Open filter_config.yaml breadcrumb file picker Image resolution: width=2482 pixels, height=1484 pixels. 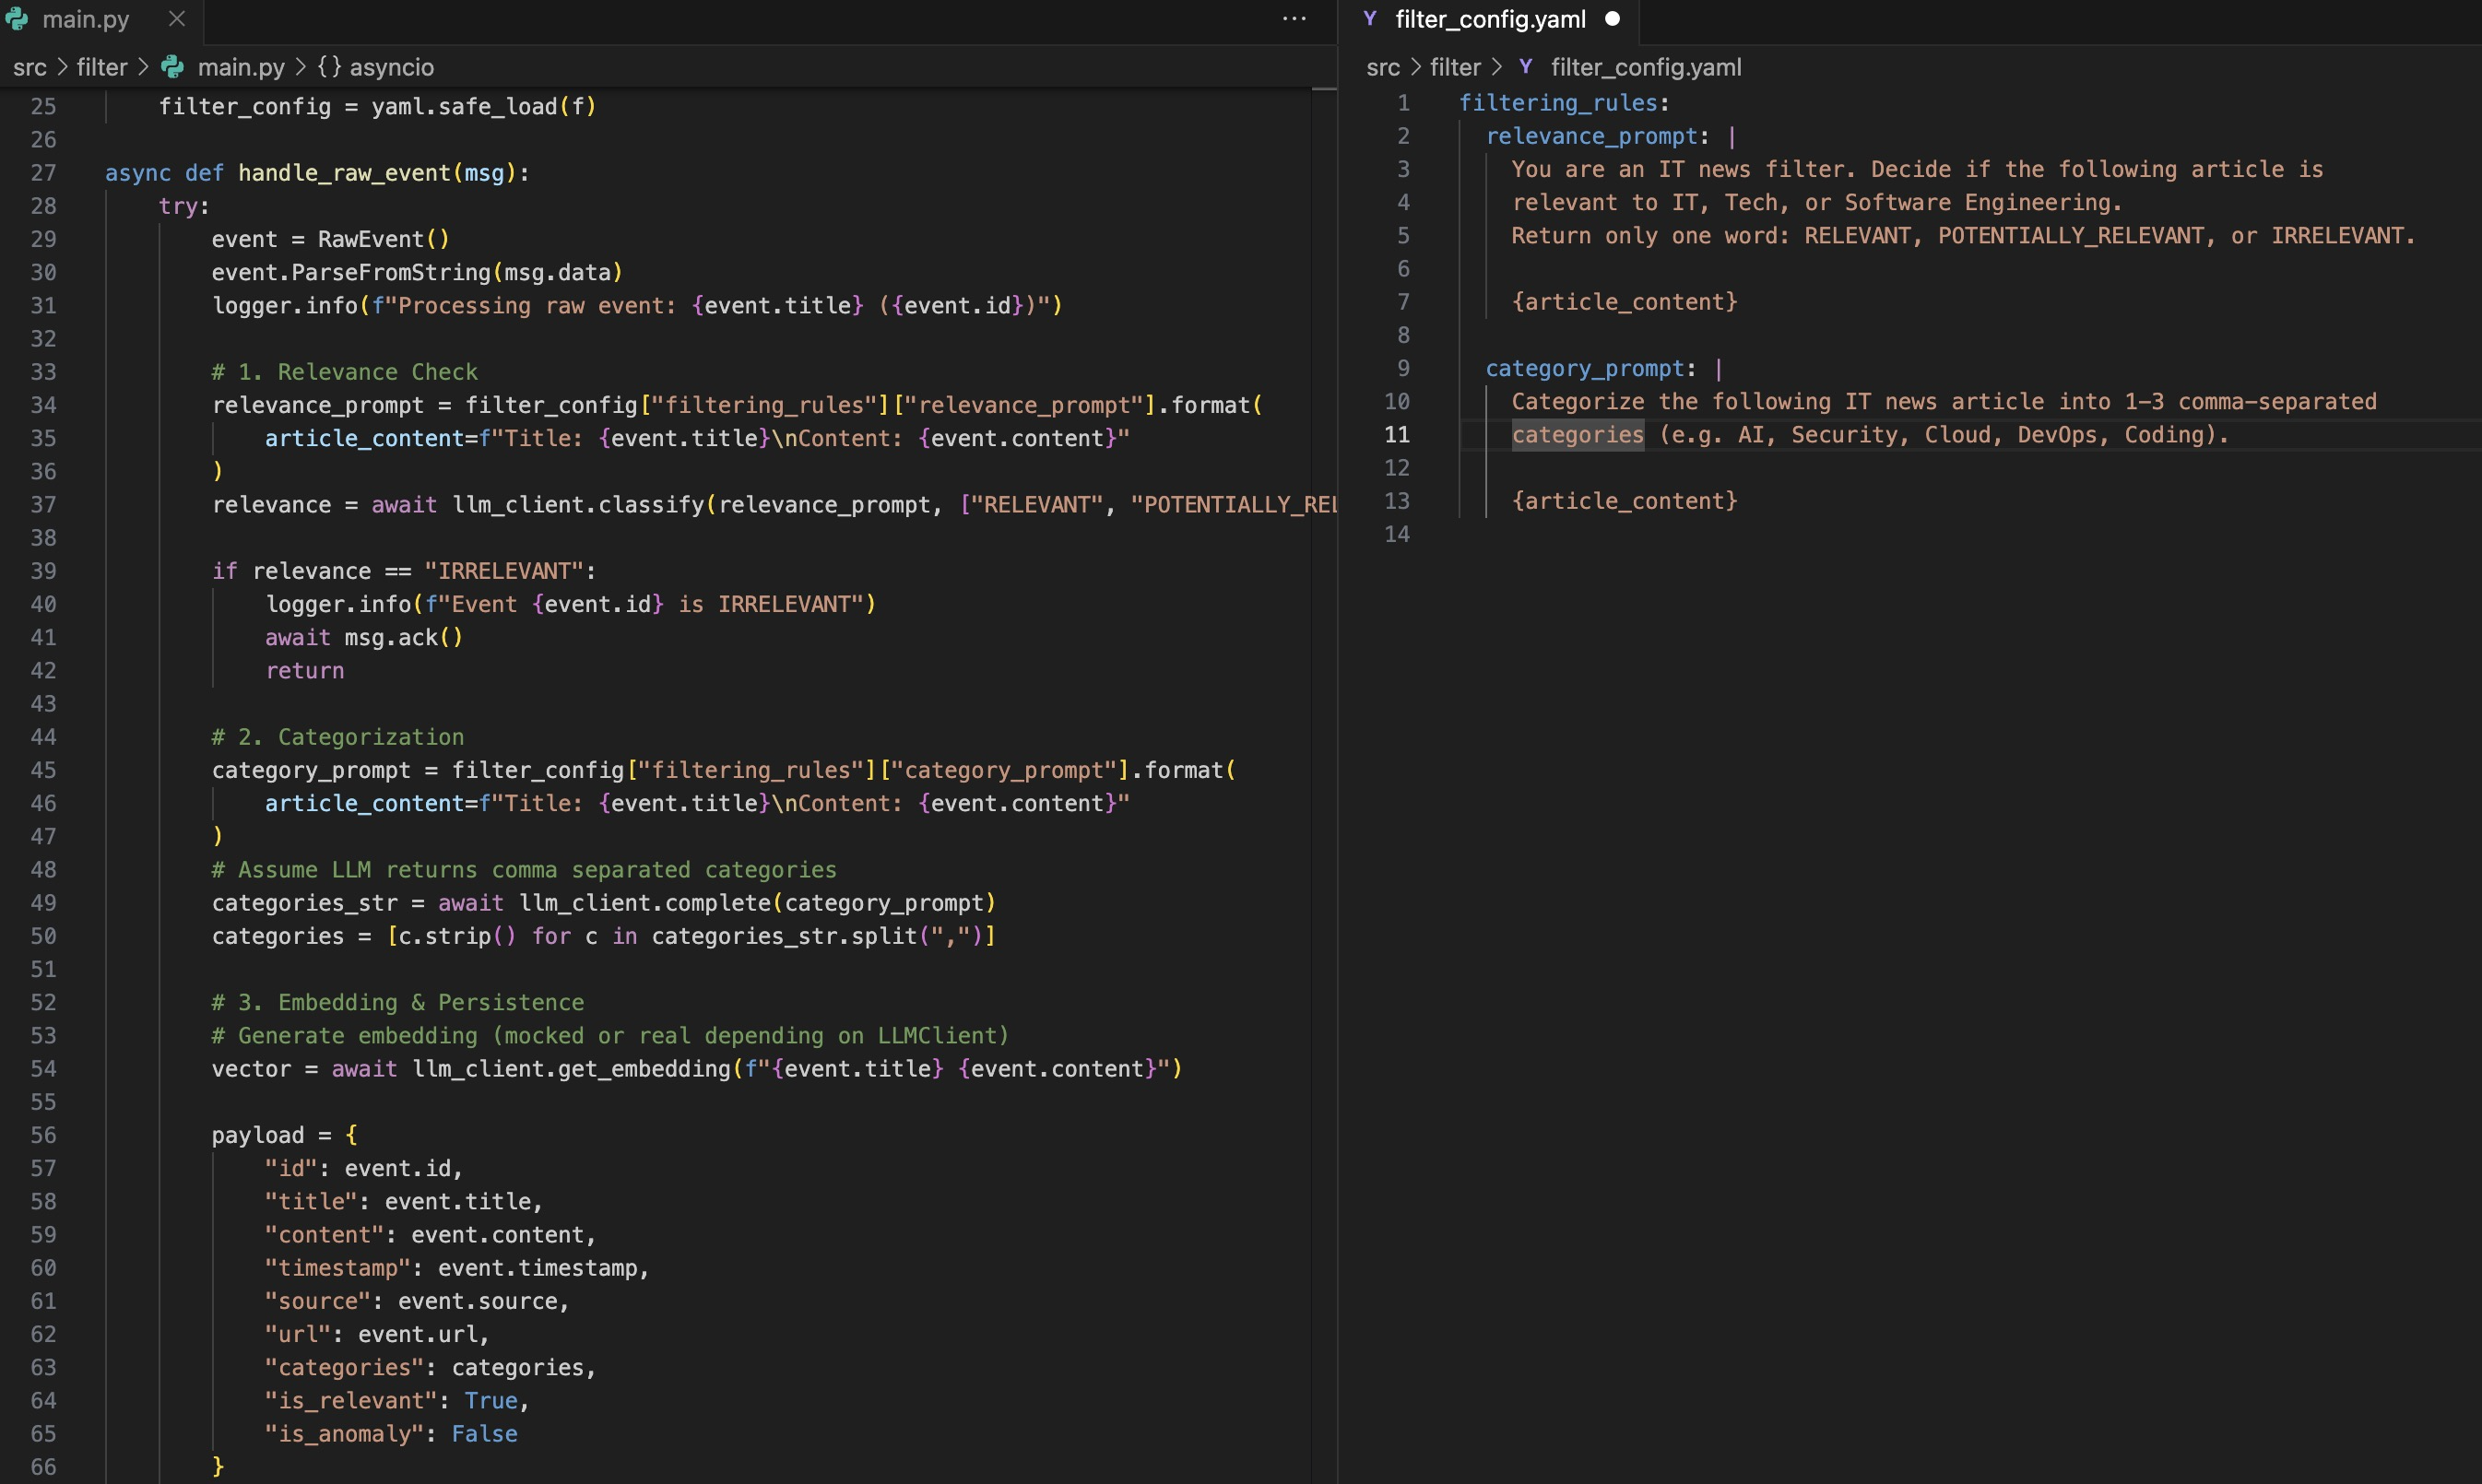click(x=1645, y=67)
